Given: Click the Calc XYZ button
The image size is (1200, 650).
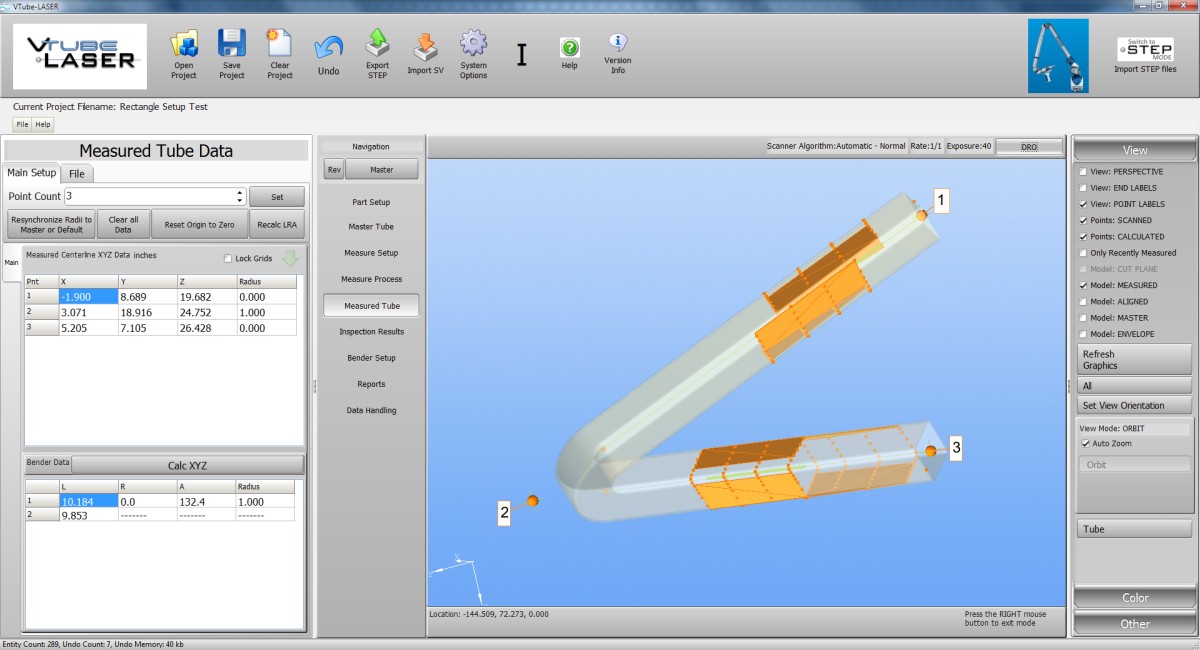Looking at the screenshot, I should [187, 464].
